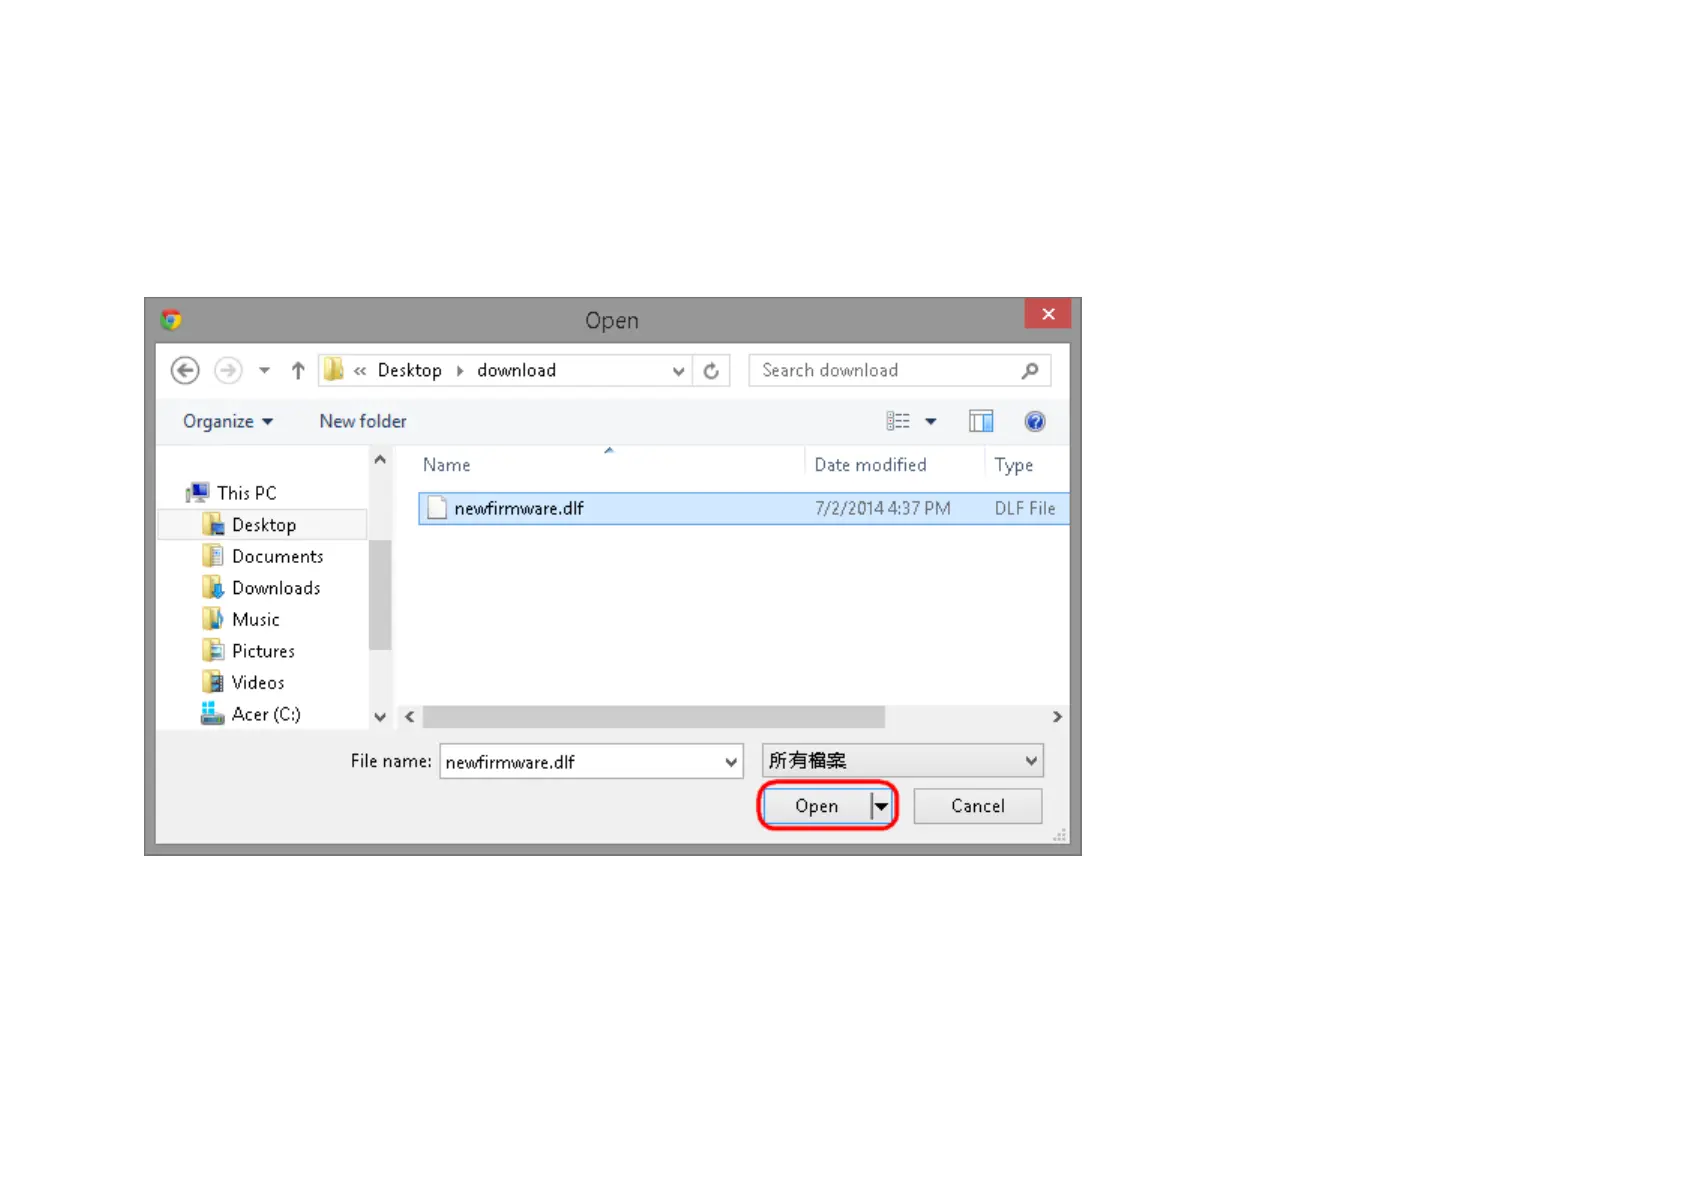Screen dimensions: 1684x1191
Task: Open the Organize menu
Action: [x=228, y=422]
